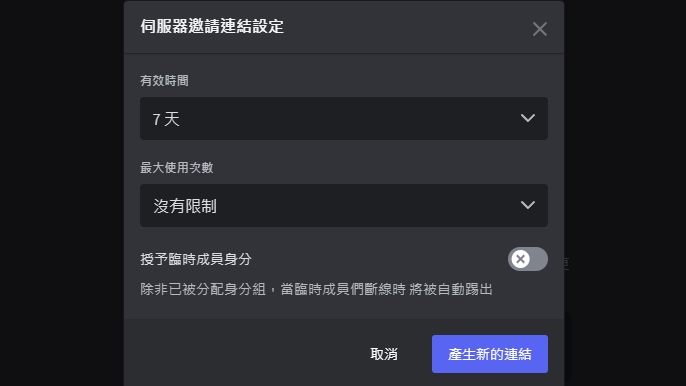Click the 沒有限制 selected value text

[x=185, y=206]
